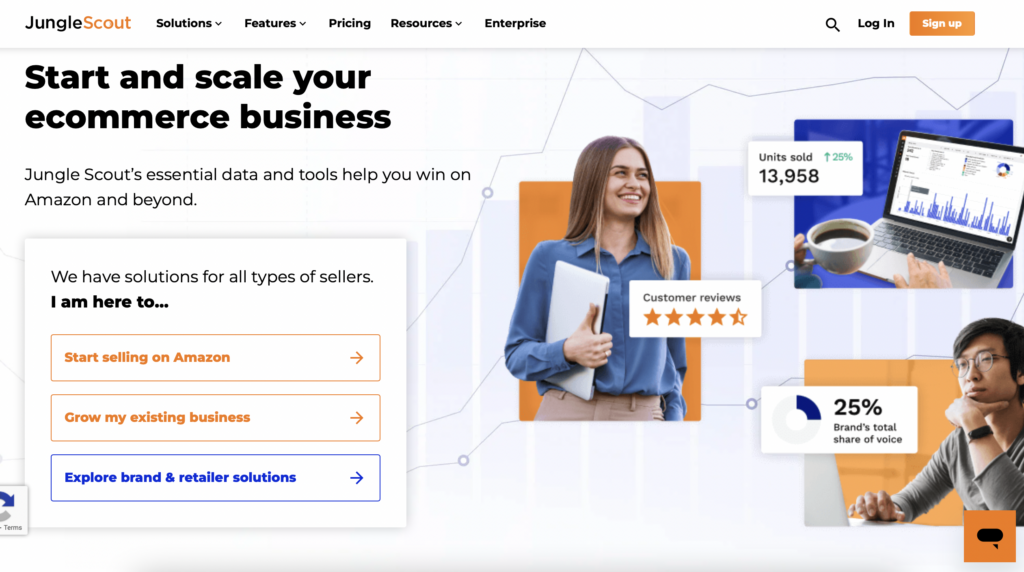Go to the Enterprise page
Screen dimensions: 1024x572
[x=515, y=24]
